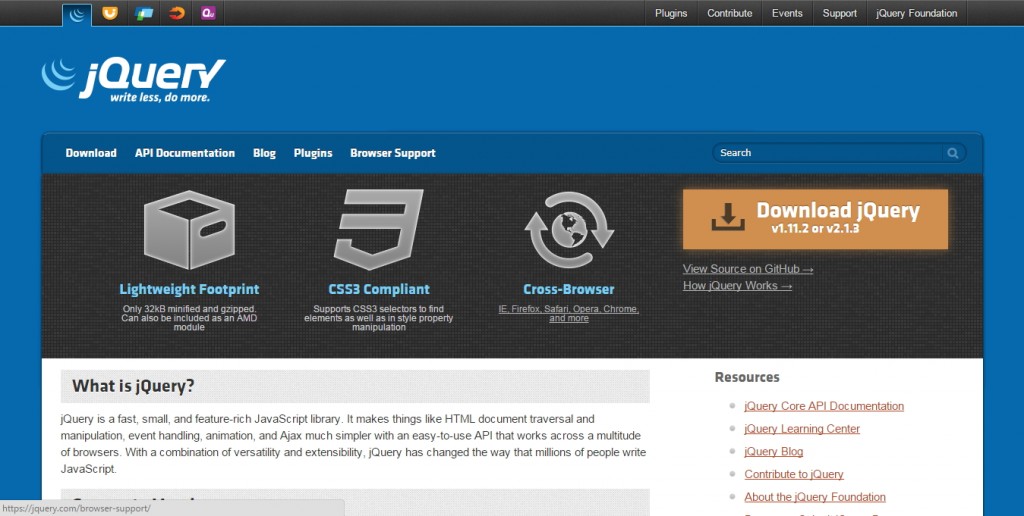Open Plugins in the top bar
Screen dimensions: 1024x516
coord(671,13)
